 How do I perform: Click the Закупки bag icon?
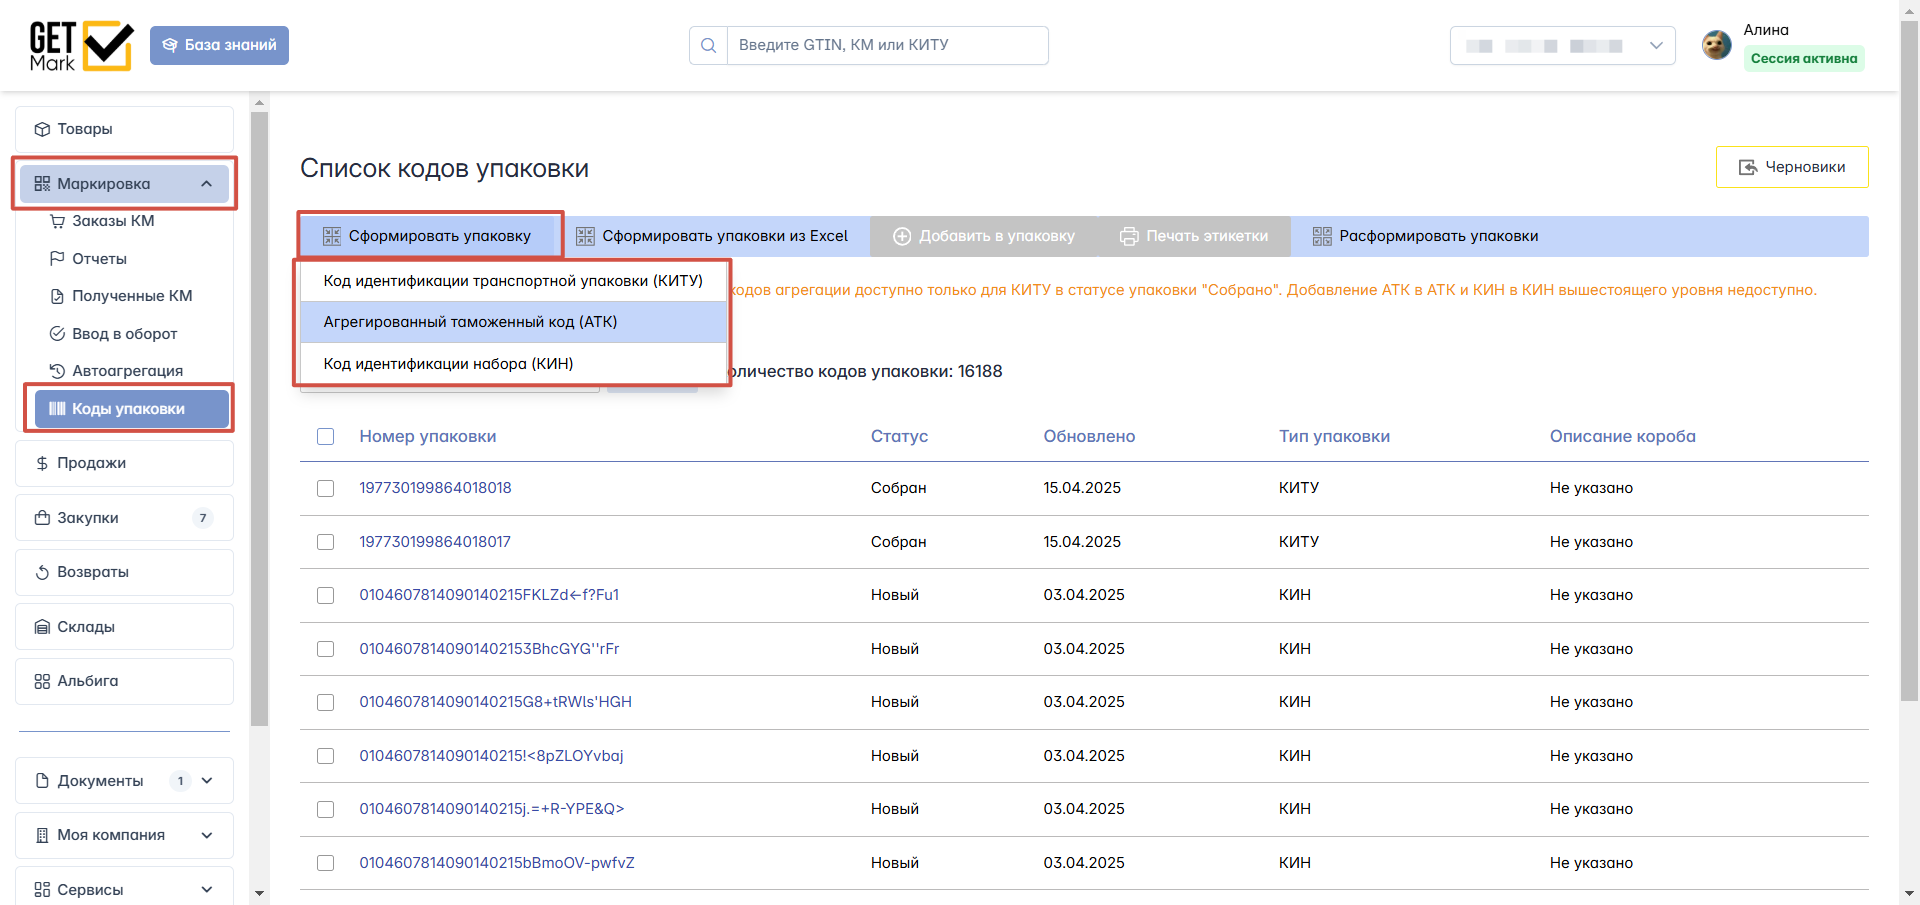[x=42, y=518]
